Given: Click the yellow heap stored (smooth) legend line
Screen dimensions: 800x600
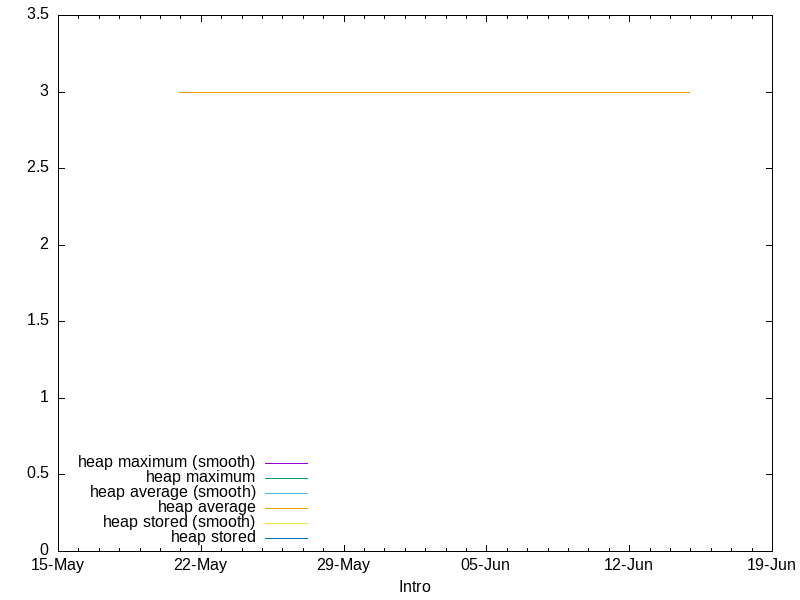Looking at the screenshot, I should click(286, 523).
